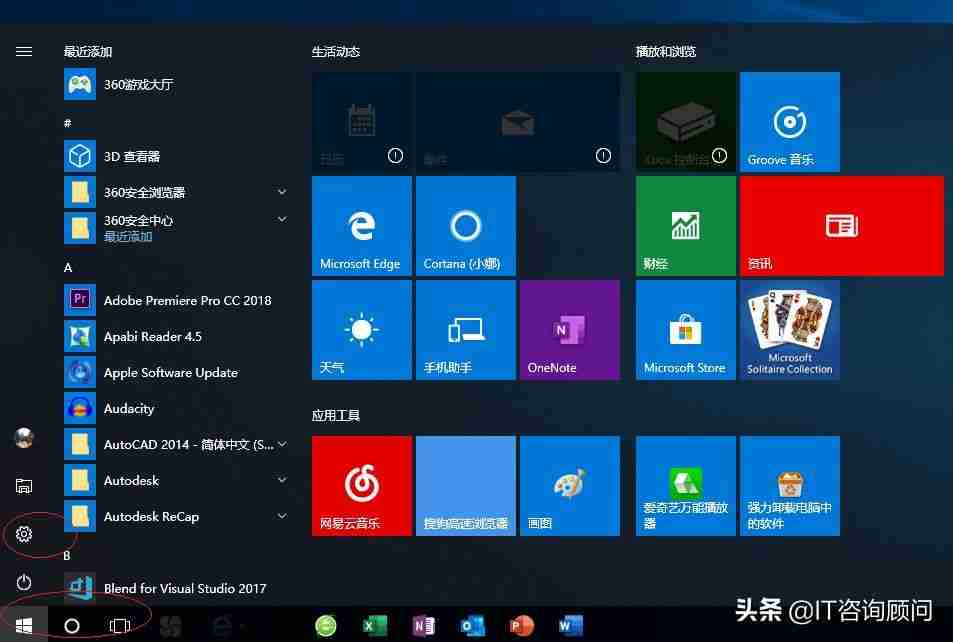953x642 pixels.
Task: Launch Audacity from app list
Action: point(176,408)
